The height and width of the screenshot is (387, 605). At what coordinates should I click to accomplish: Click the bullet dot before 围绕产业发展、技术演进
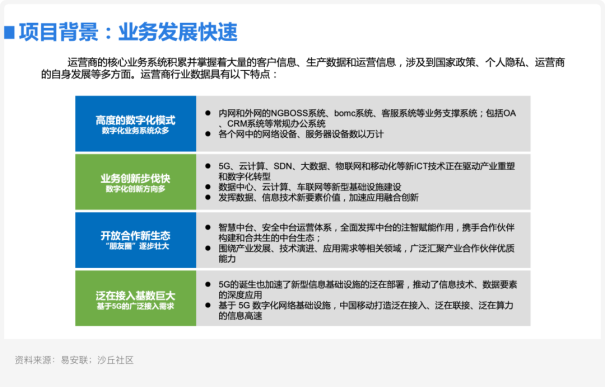208,248
